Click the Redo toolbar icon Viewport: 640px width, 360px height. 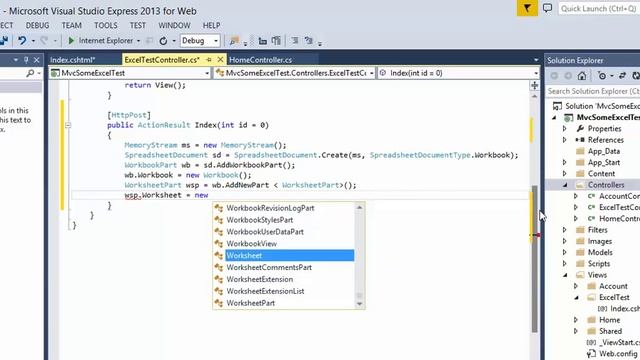click(x=44, y=40)
